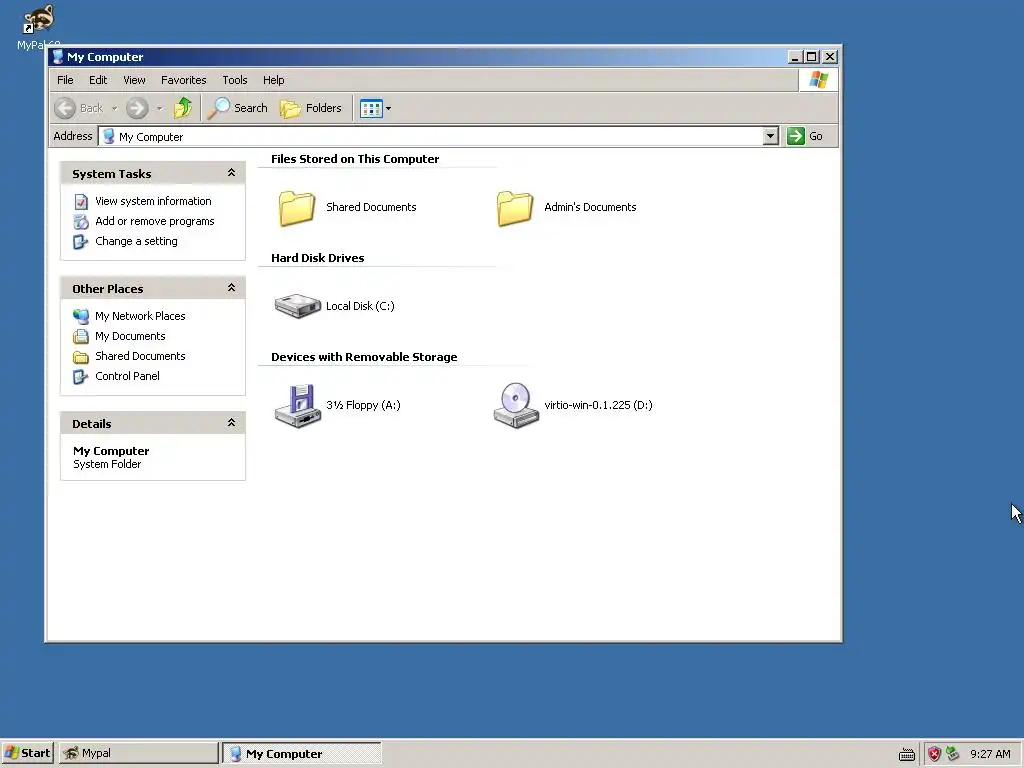The height and width of the screenshot is (768, 1024).
Task: Select the Admin's Documents folder icon
Action: [x=515, y=208]
